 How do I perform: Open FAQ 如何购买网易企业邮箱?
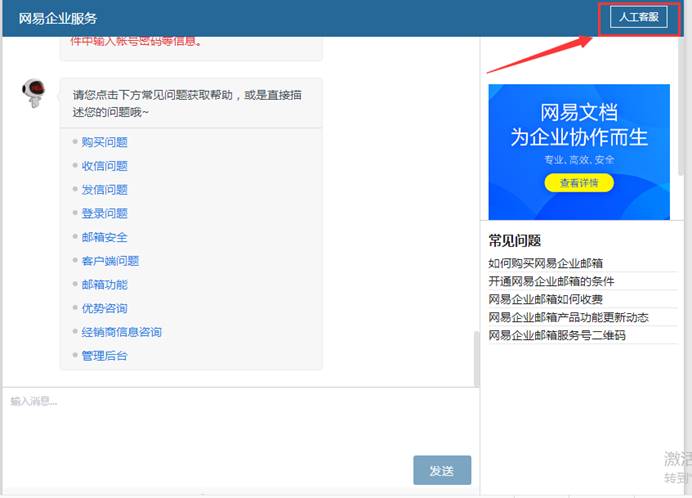(545, 264)
